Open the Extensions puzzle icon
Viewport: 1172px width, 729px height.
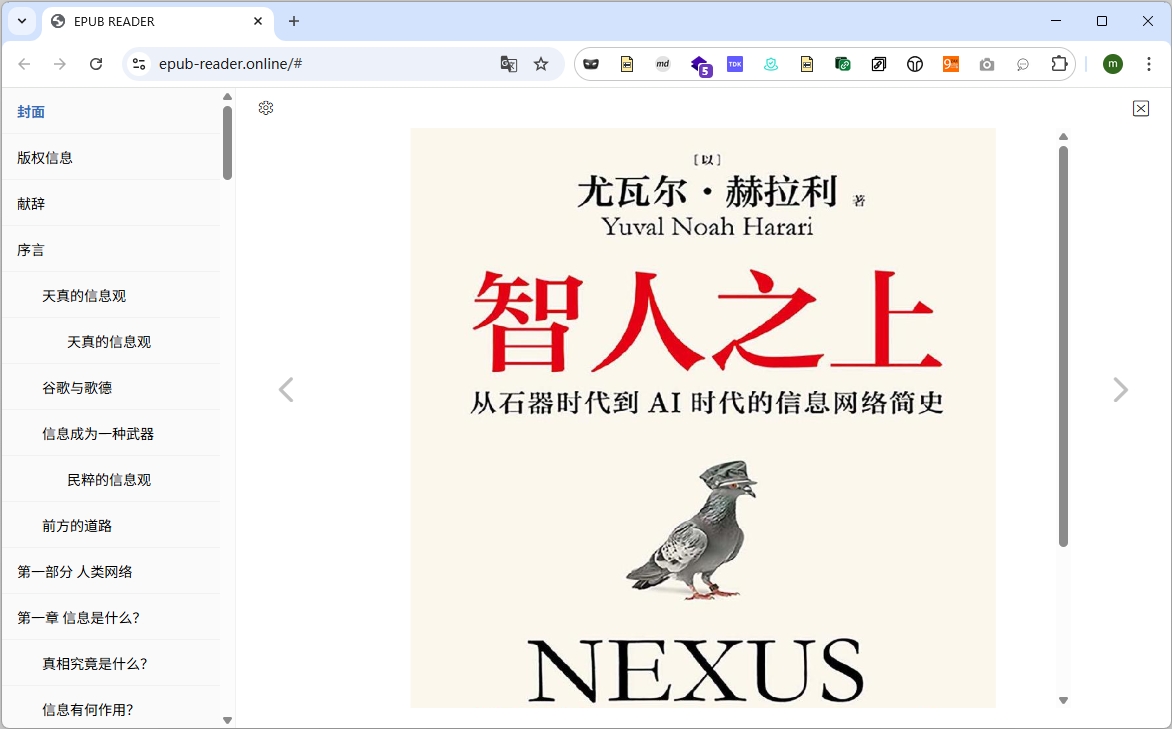coord(1058,64)
